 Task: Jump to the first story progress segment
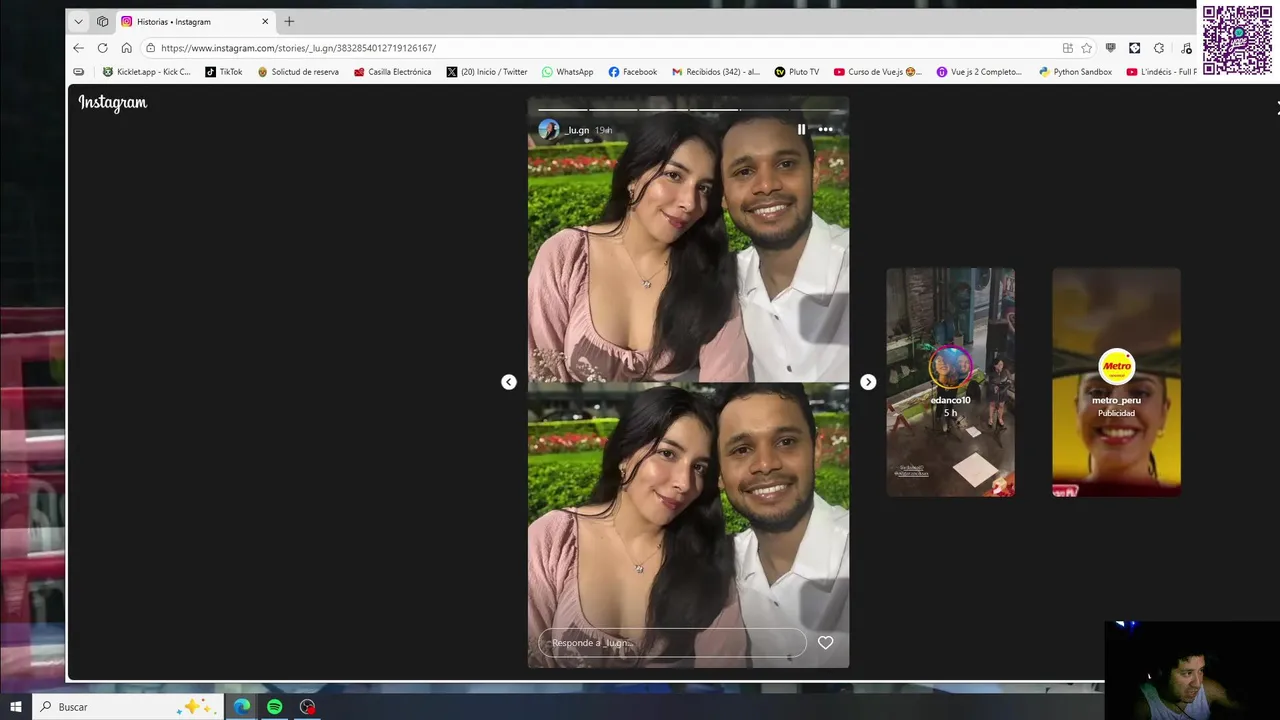[563, 109]
